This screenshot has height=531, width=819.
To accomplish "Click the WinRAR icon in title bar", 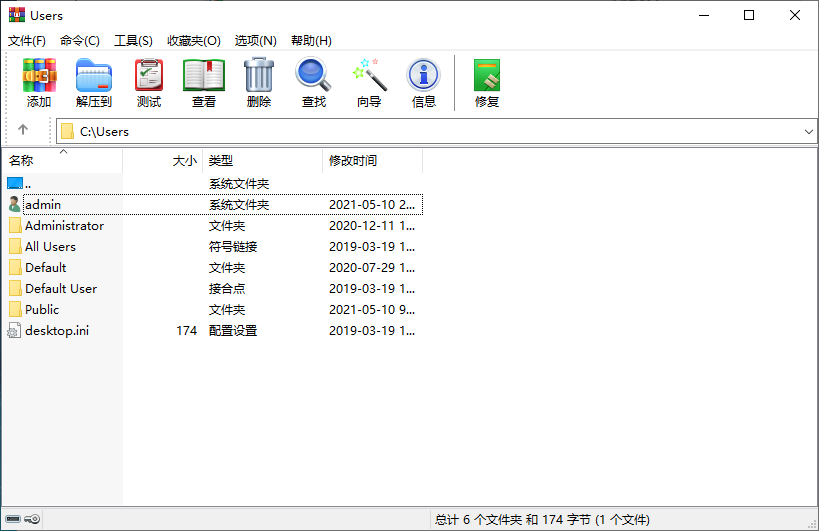I will pyautogui.click(x=17, y=15).
